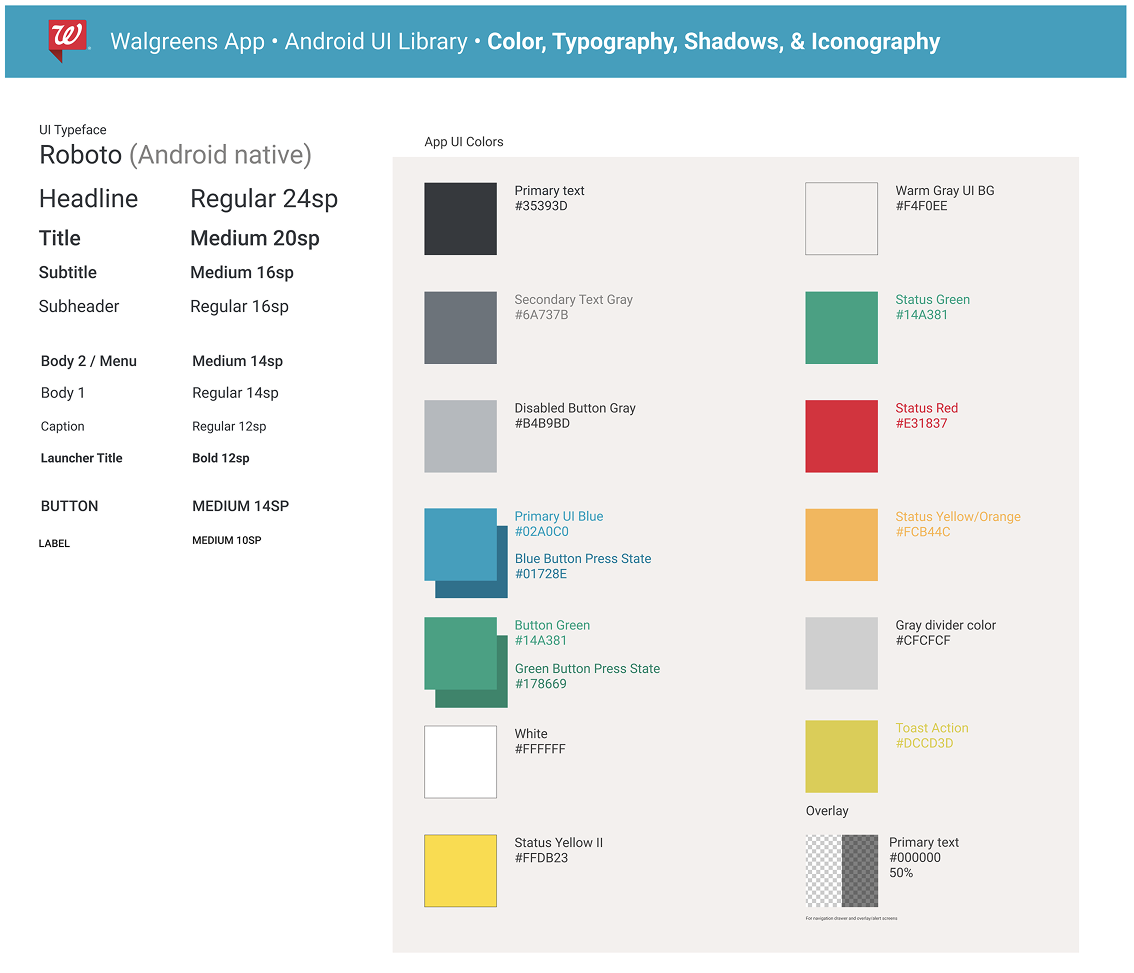Click 'Medium 14sp' in mixed case
Image resolution: width=1134 pixels, height=973 pixels.
point(237,361)
